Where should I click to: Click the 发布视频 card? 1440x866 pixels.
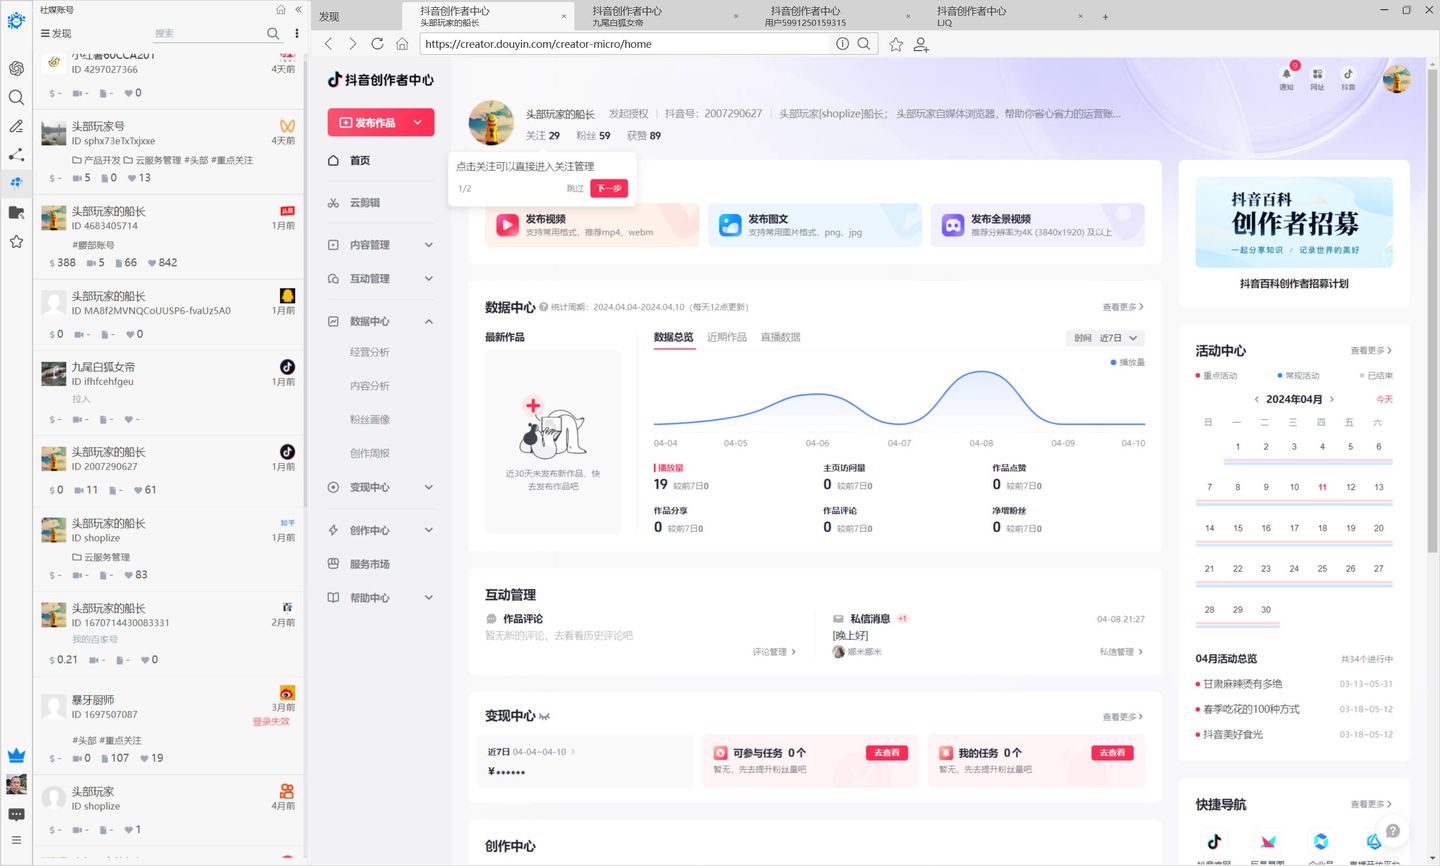pos(592,225)
